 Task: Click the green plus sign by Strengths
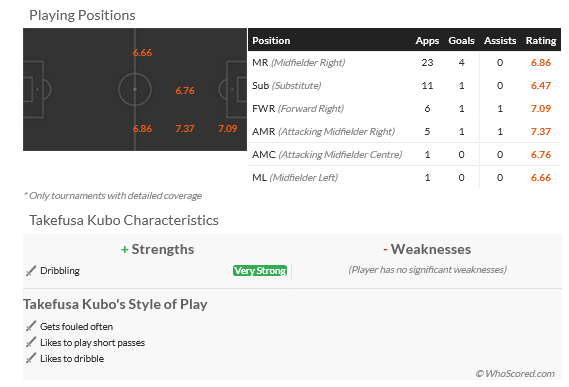coord(124,250)
